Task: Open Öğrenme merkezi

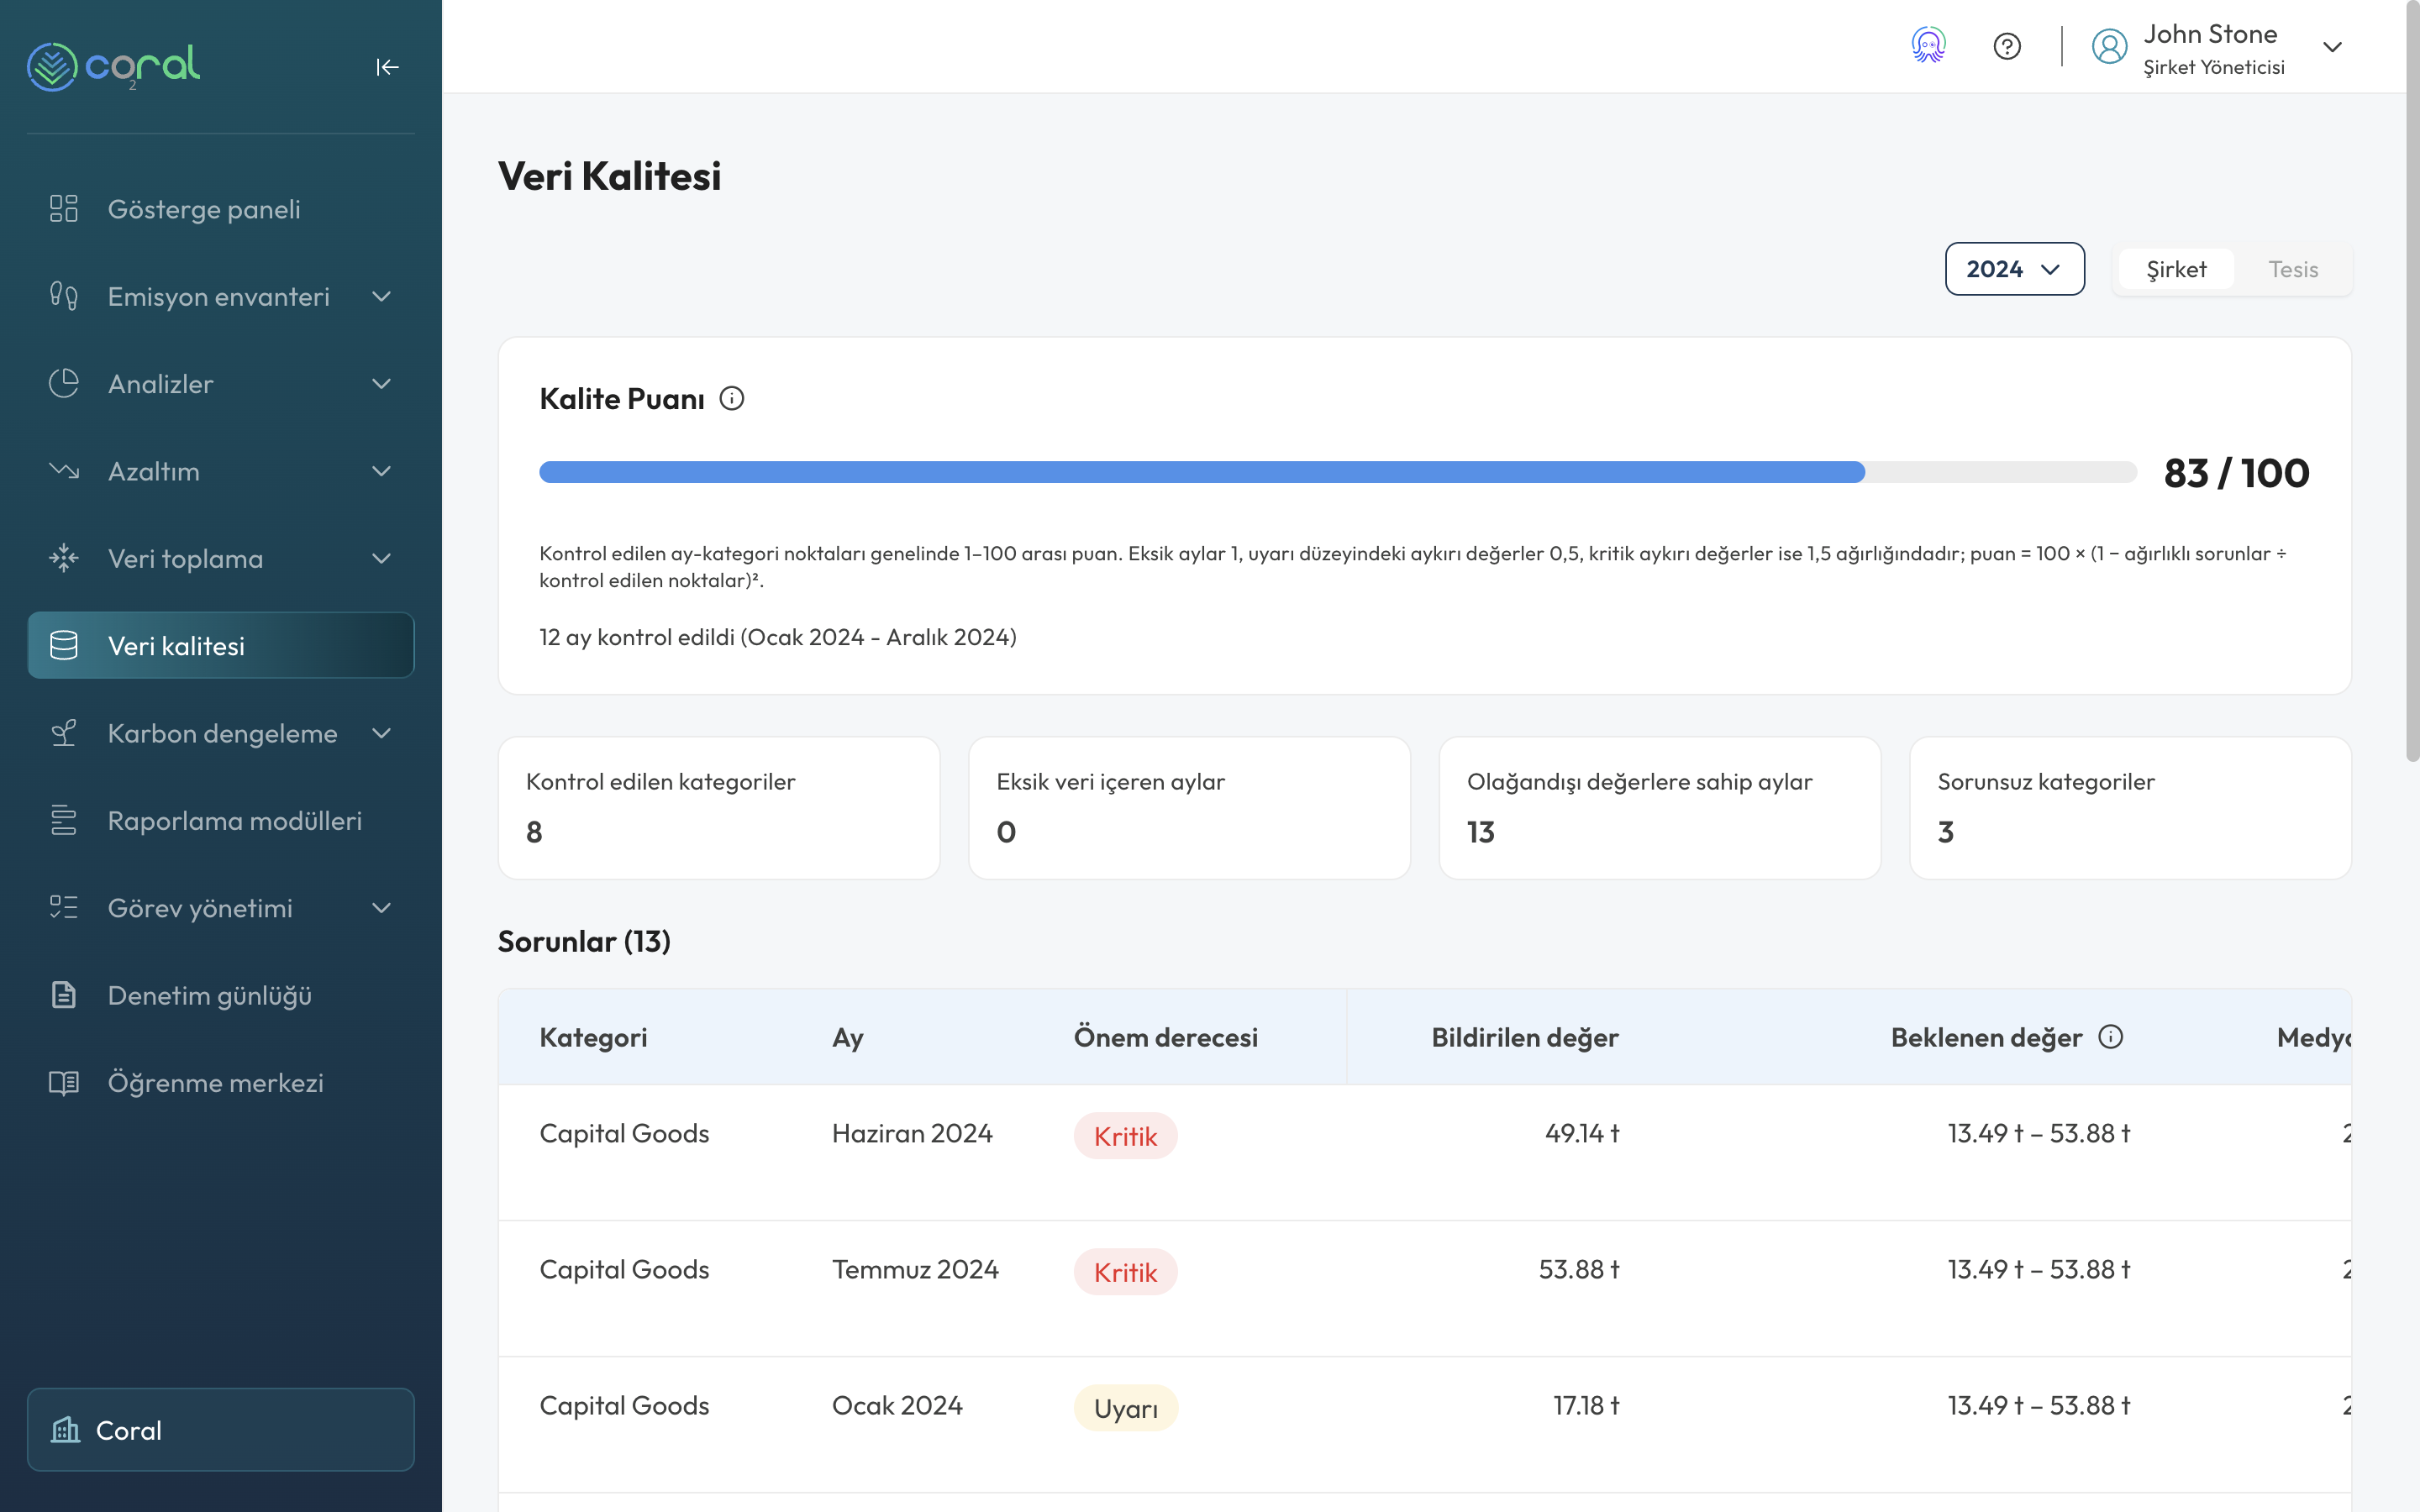Action: tap(221, 1083)
